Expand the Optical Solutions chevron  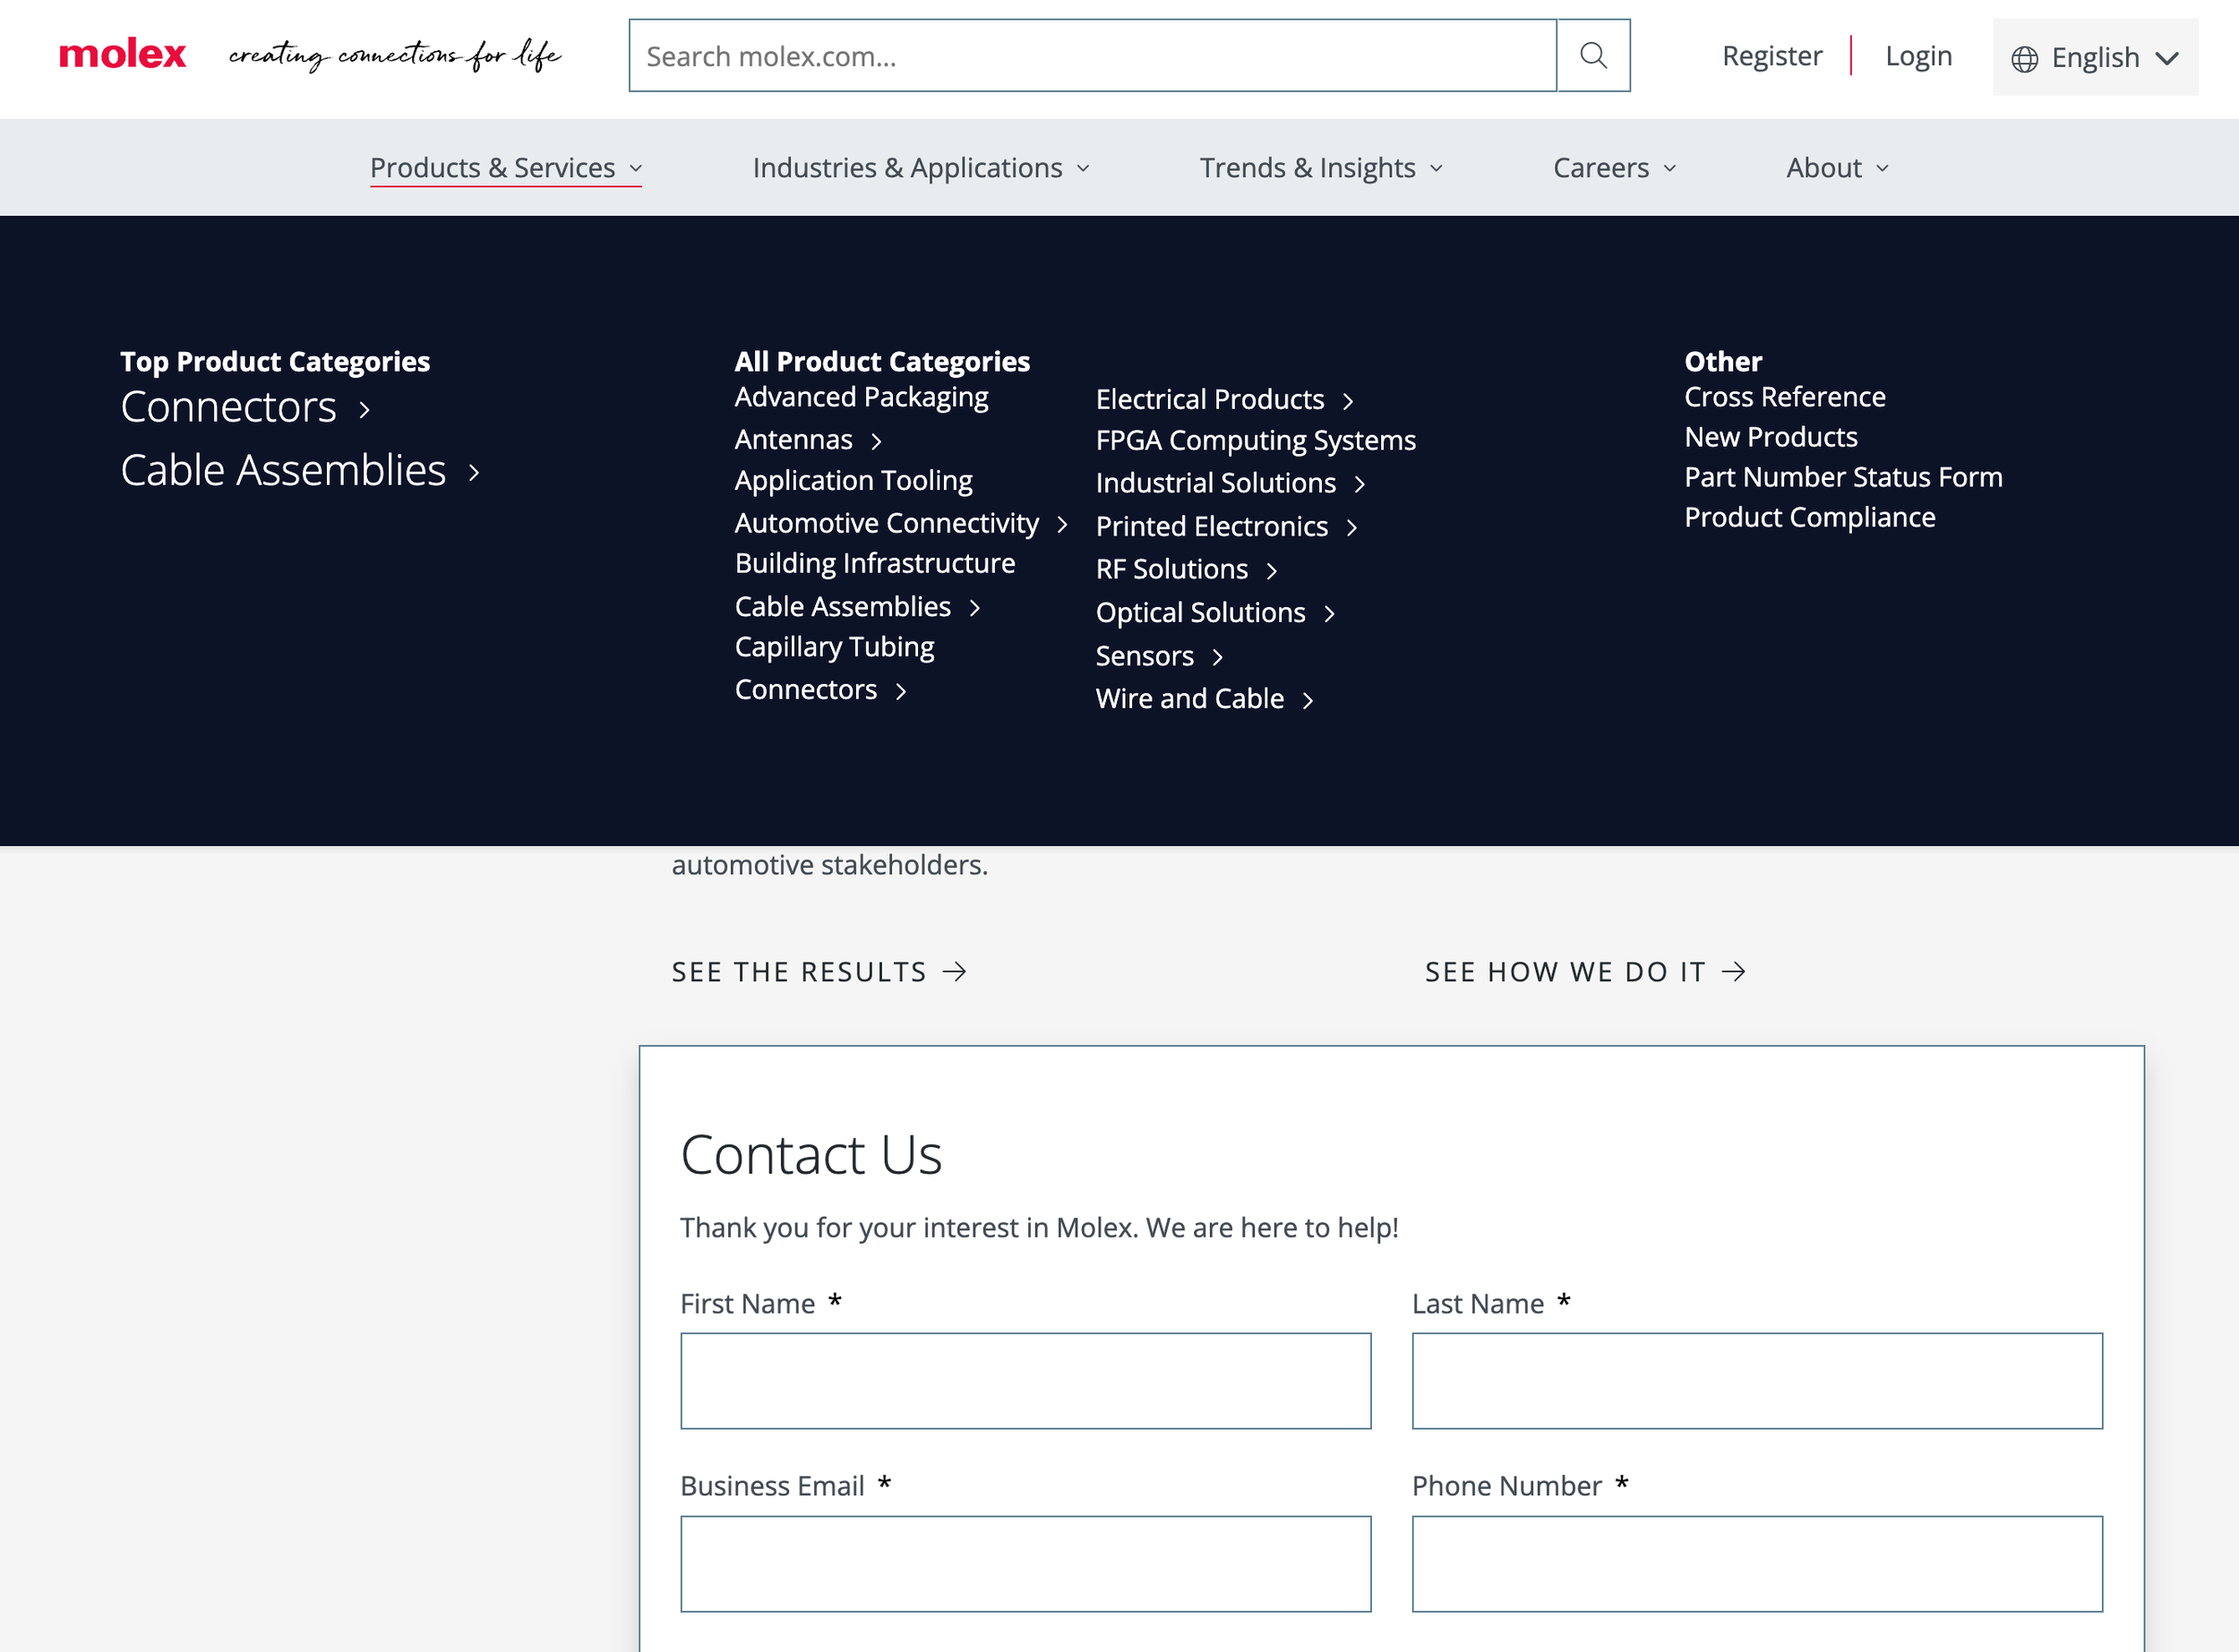[1330, 614]
